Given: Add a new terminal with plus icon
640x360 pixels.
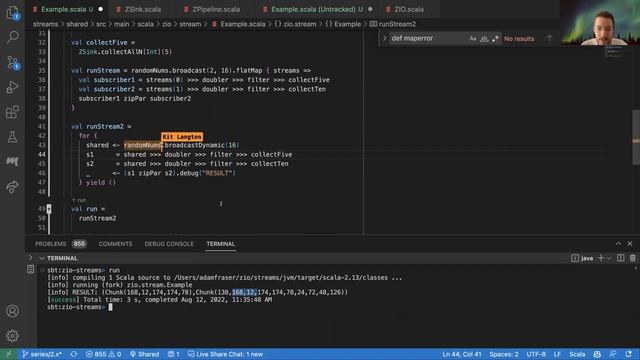Looking at the screenshot, I should point(601,258).
